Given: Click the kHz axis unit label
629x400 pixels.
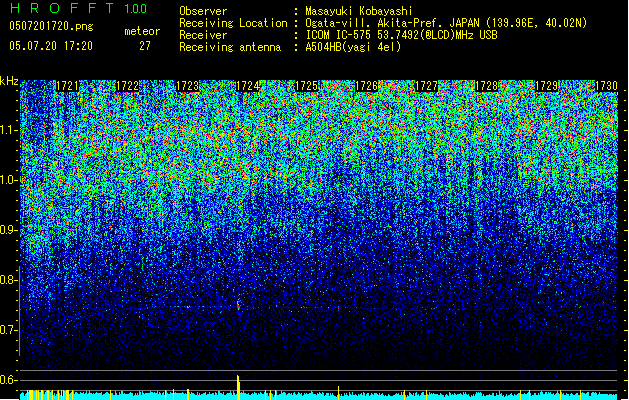Looking at the screenshot, I should 9,81.
